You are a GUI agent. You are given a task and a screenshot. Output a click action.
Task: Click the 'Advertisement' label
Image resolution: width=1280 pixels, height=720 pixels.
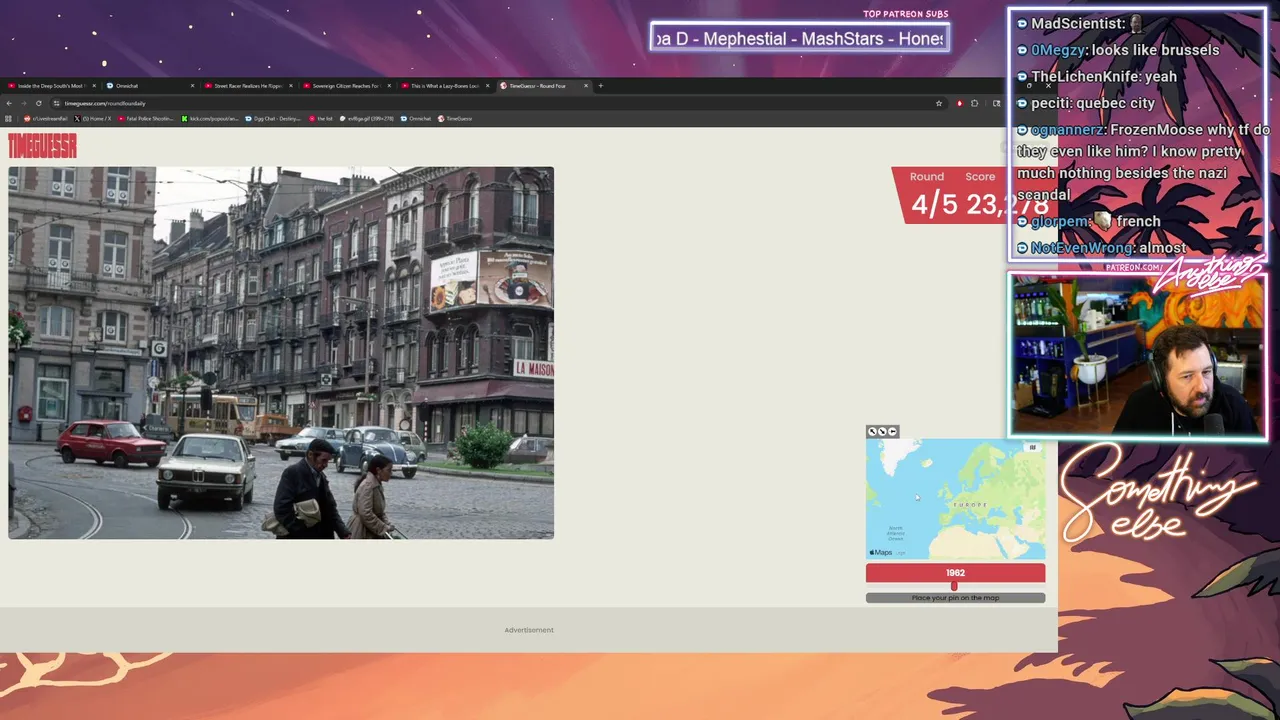(529, 630)
